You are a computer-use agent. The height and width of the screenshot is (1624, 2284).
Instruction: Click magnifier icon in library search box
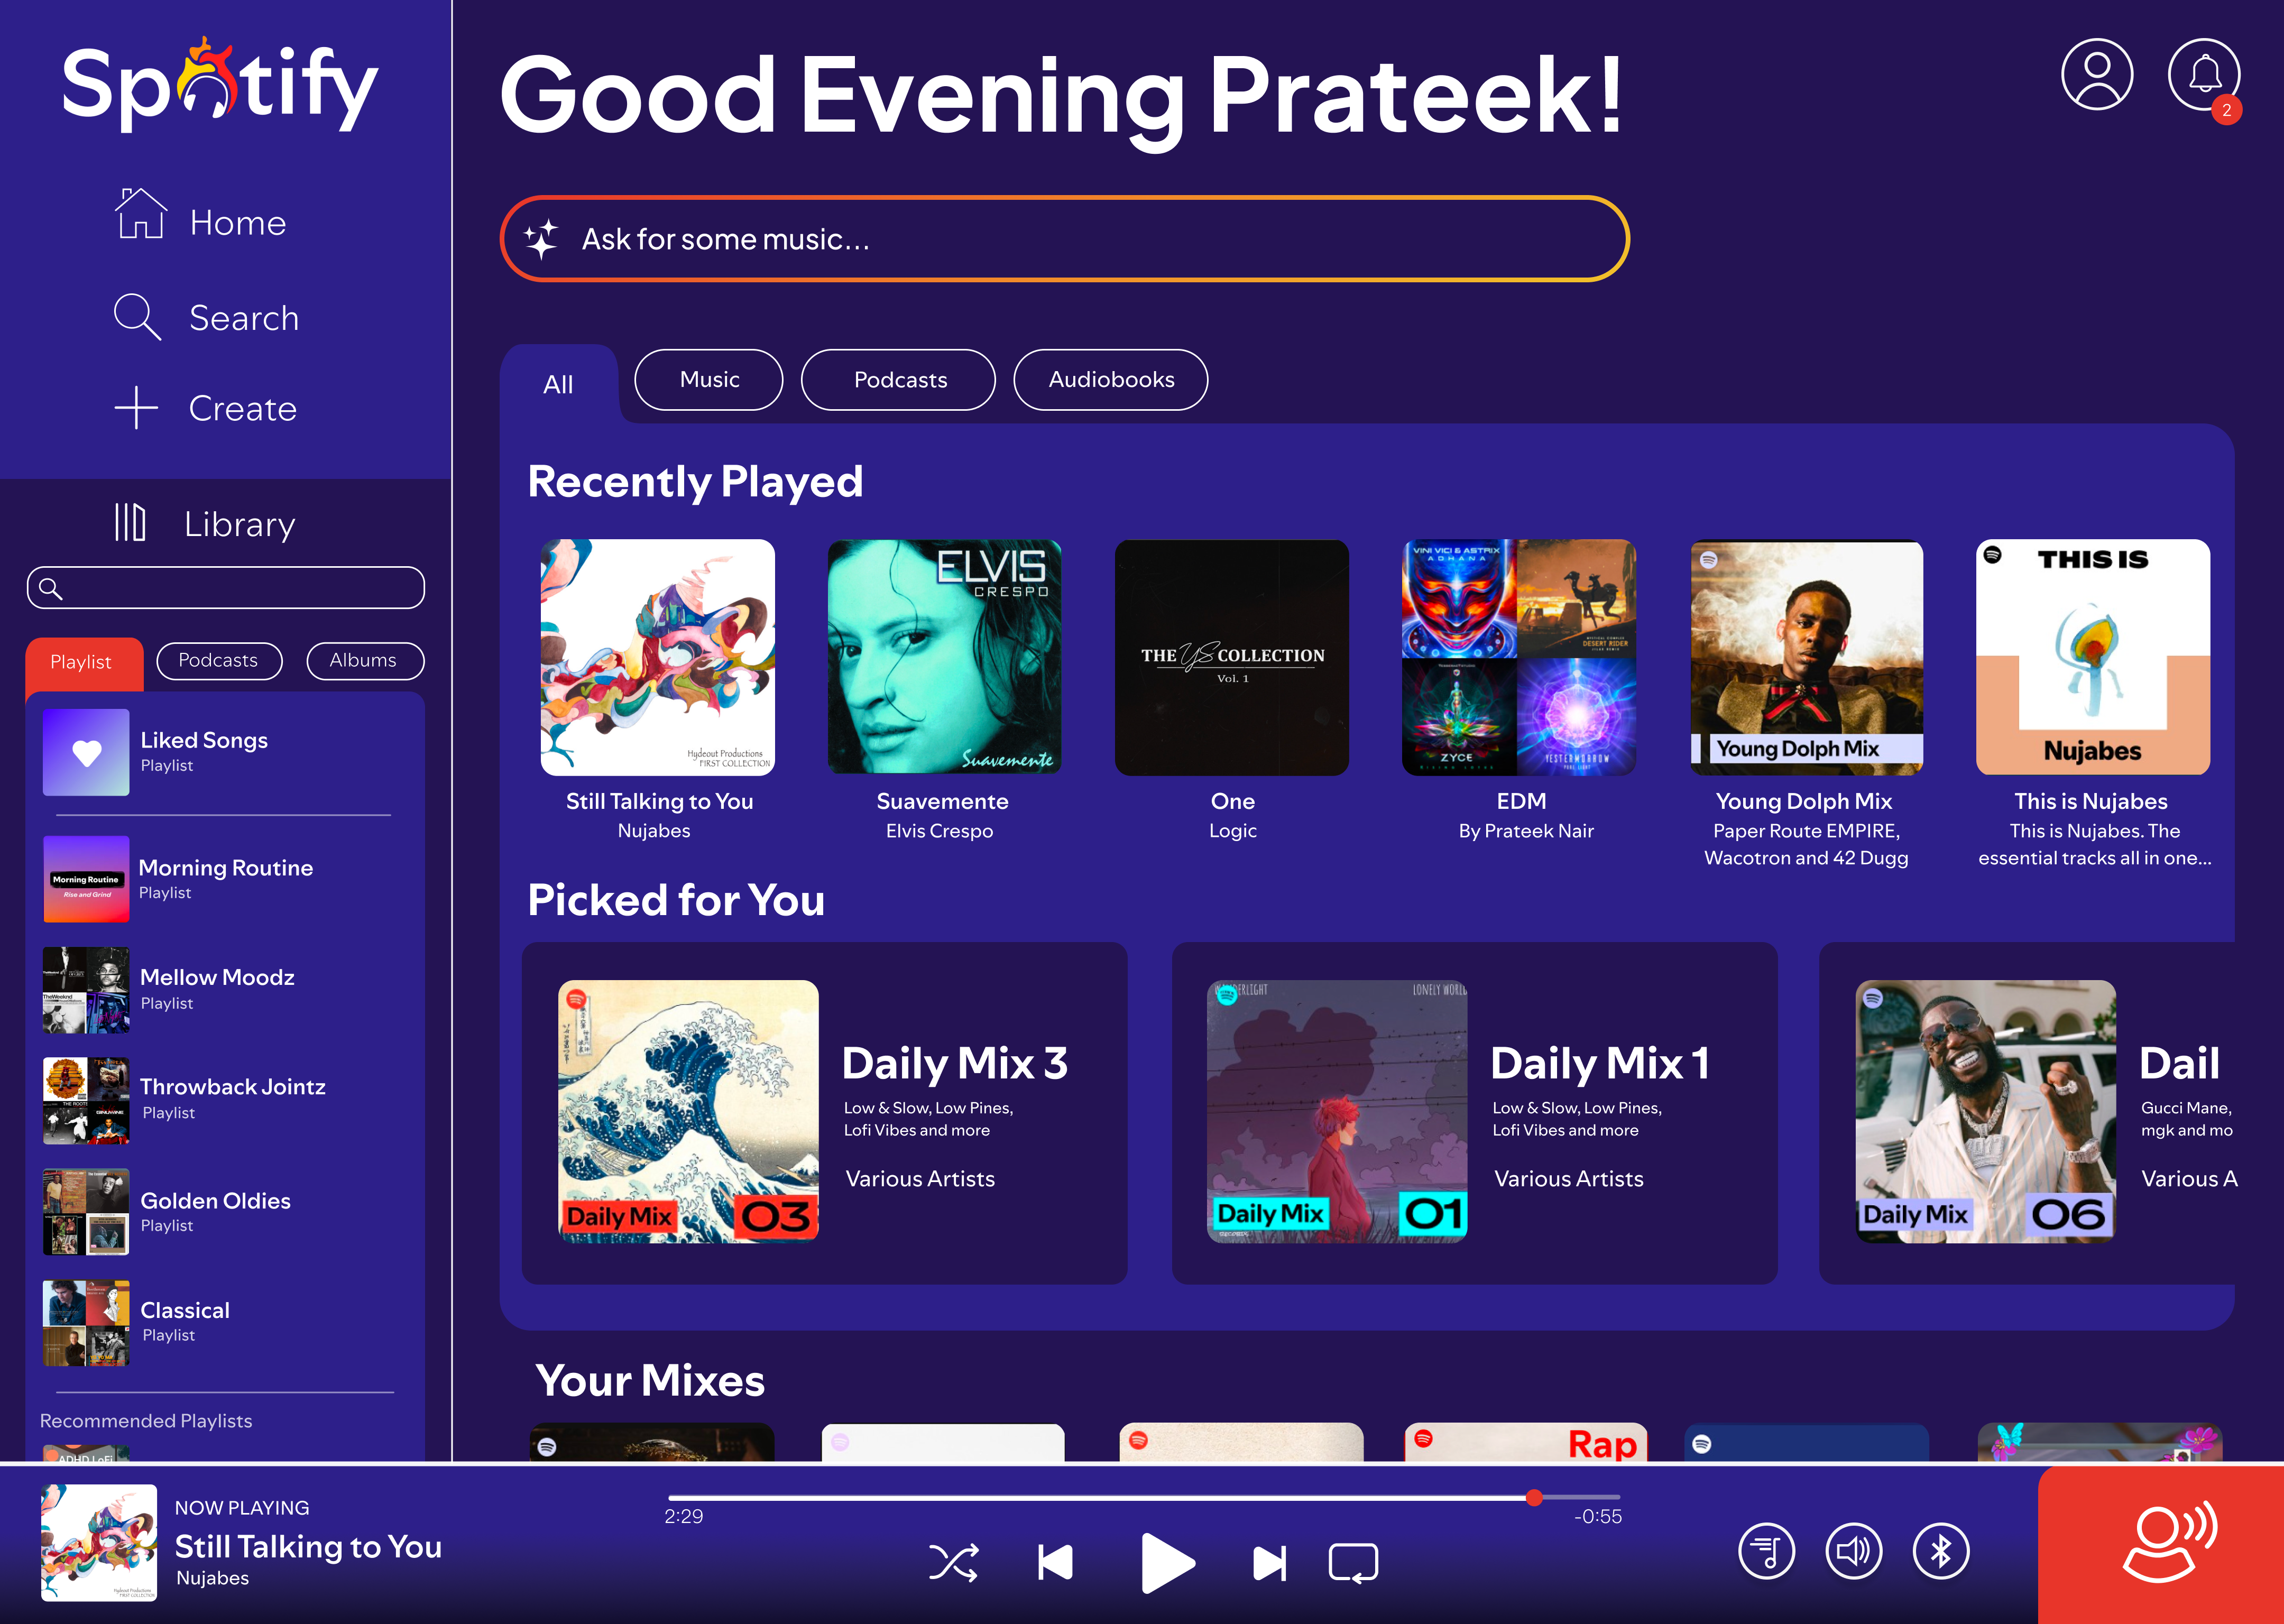(x=51, y=588)
